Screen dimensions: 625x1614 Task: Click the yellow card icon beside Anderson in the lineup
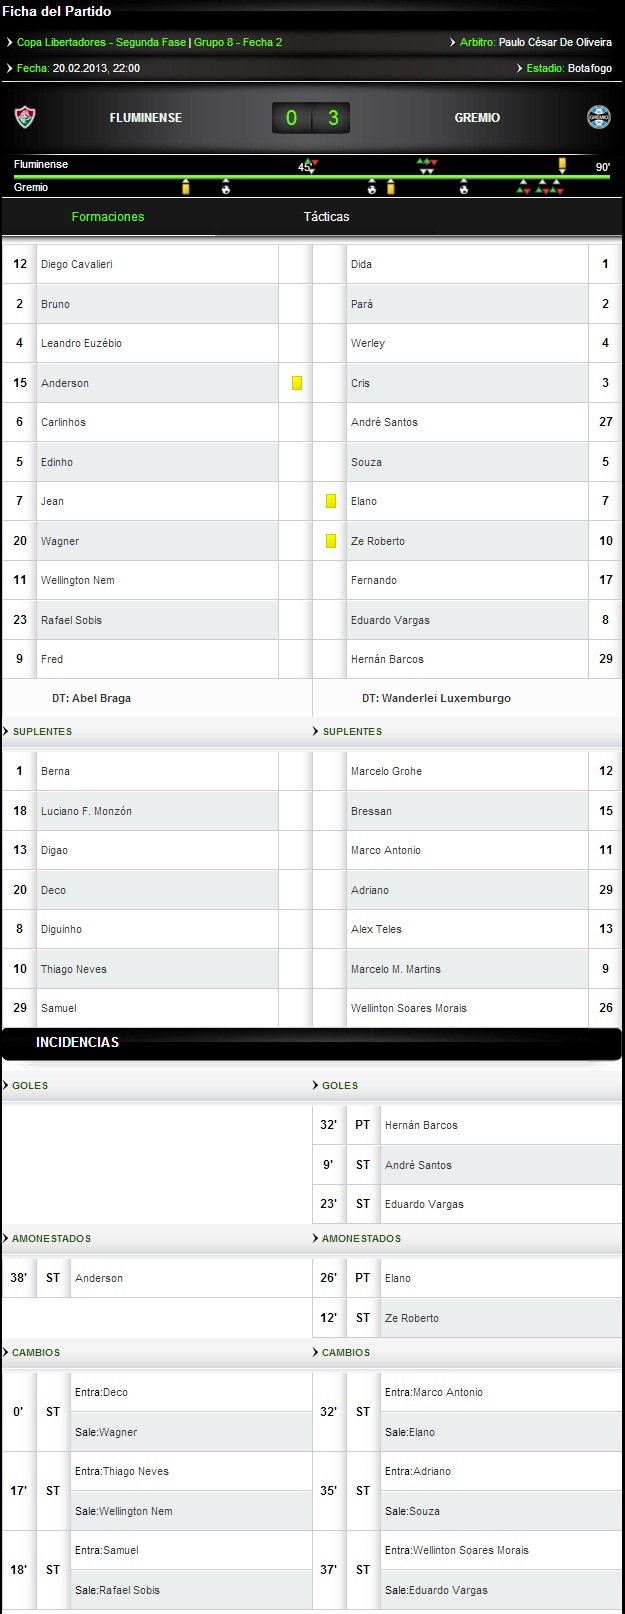pos(297,383)
